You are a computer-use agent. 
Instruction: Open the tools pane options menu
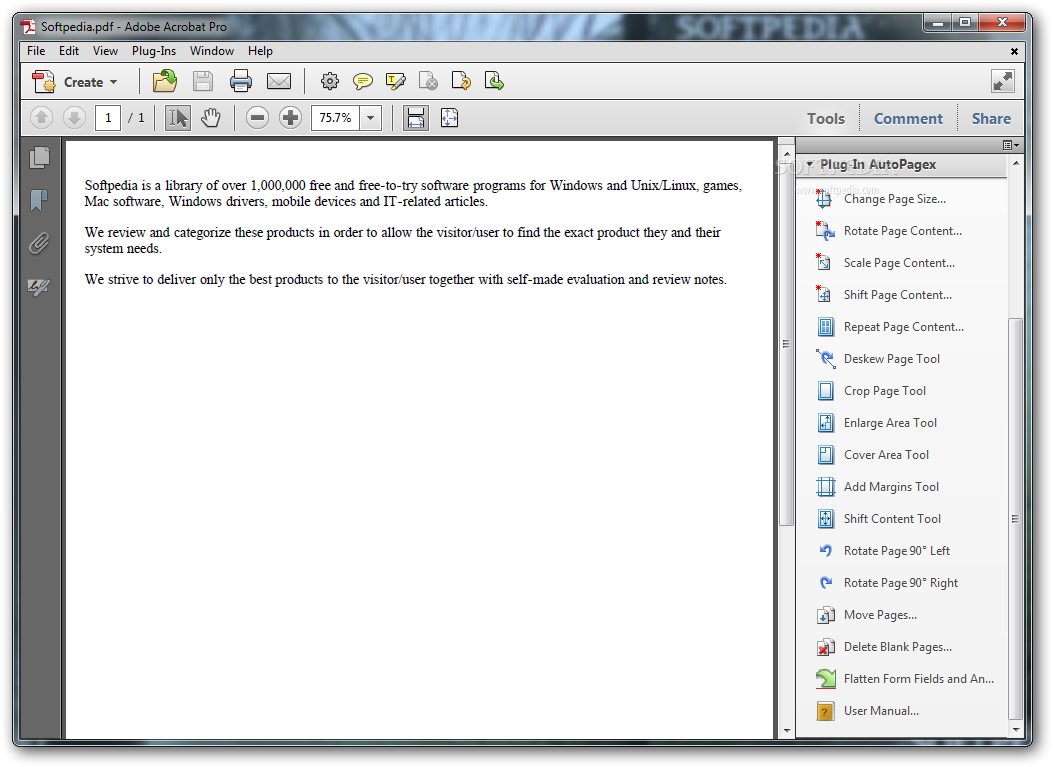[x=1011, y=145]
